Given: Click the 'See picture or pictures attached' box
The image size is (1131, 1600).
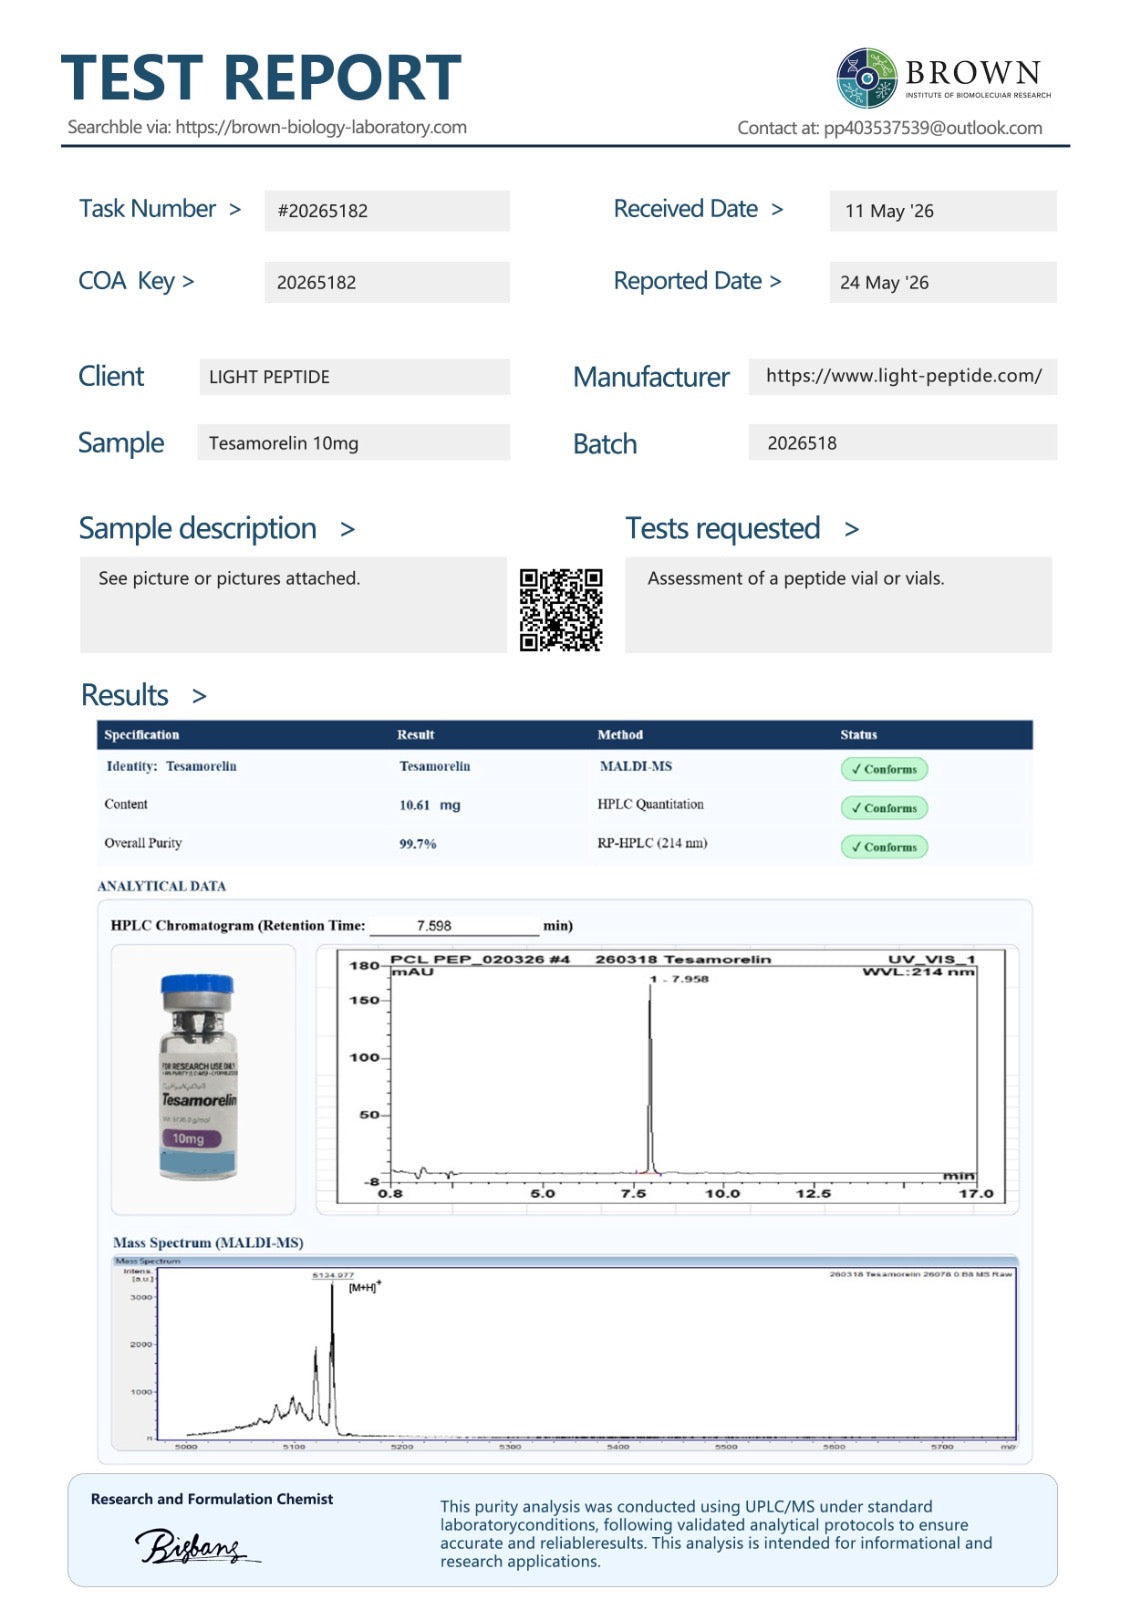Looking at the screenshot, I should [x=293, y=605].
